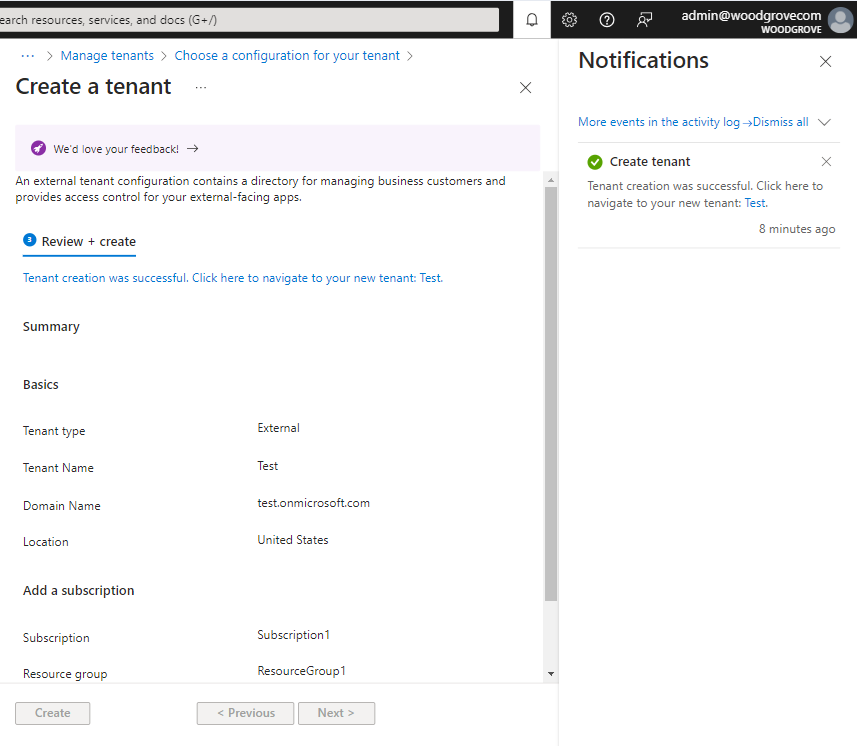Screen dimensions: 857x746
Task: Click the admin account avatar
Action: point(840,20)
